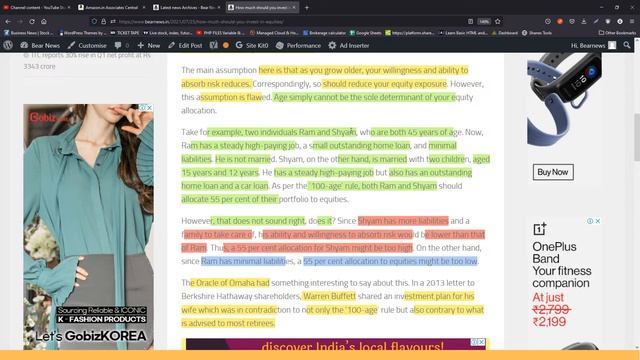Click the 'Oracle of Omaha' highlighted text
This screenshot has height=360, width=640.
coord(230,282)
